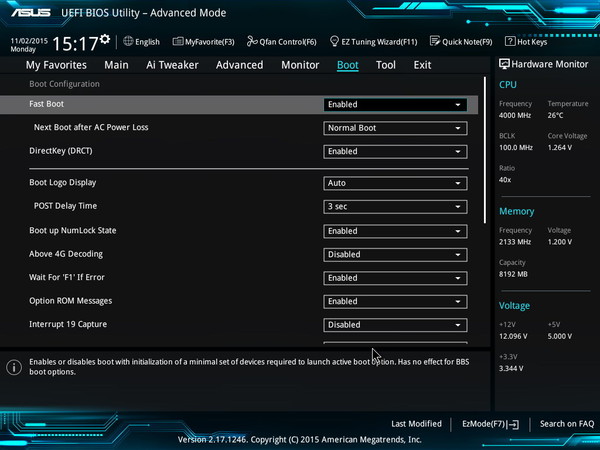Screen dimensions: 600x450
Task: Click the +3.3V 3.344 V reading
Action: pyautogui.click(x=511, y=368)
